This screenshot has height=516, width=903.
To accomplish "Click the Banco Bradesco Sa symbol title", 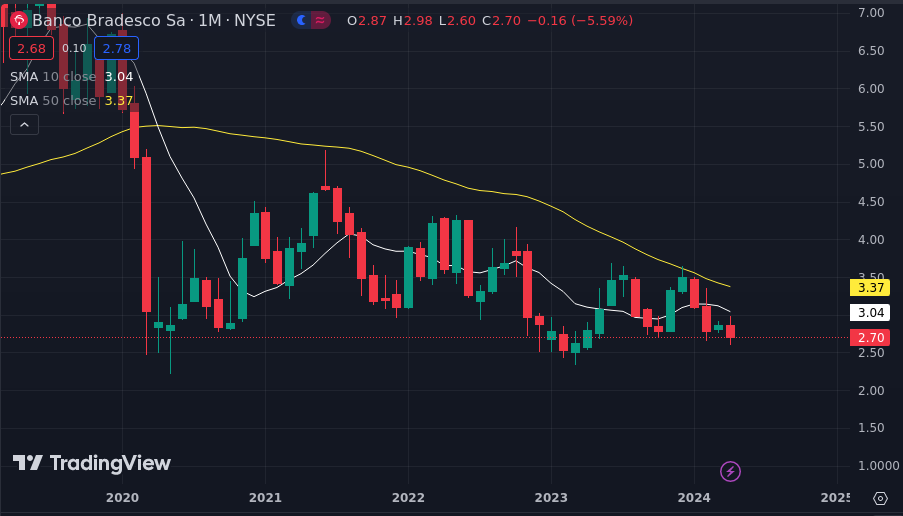I will (x=109, y=21).
